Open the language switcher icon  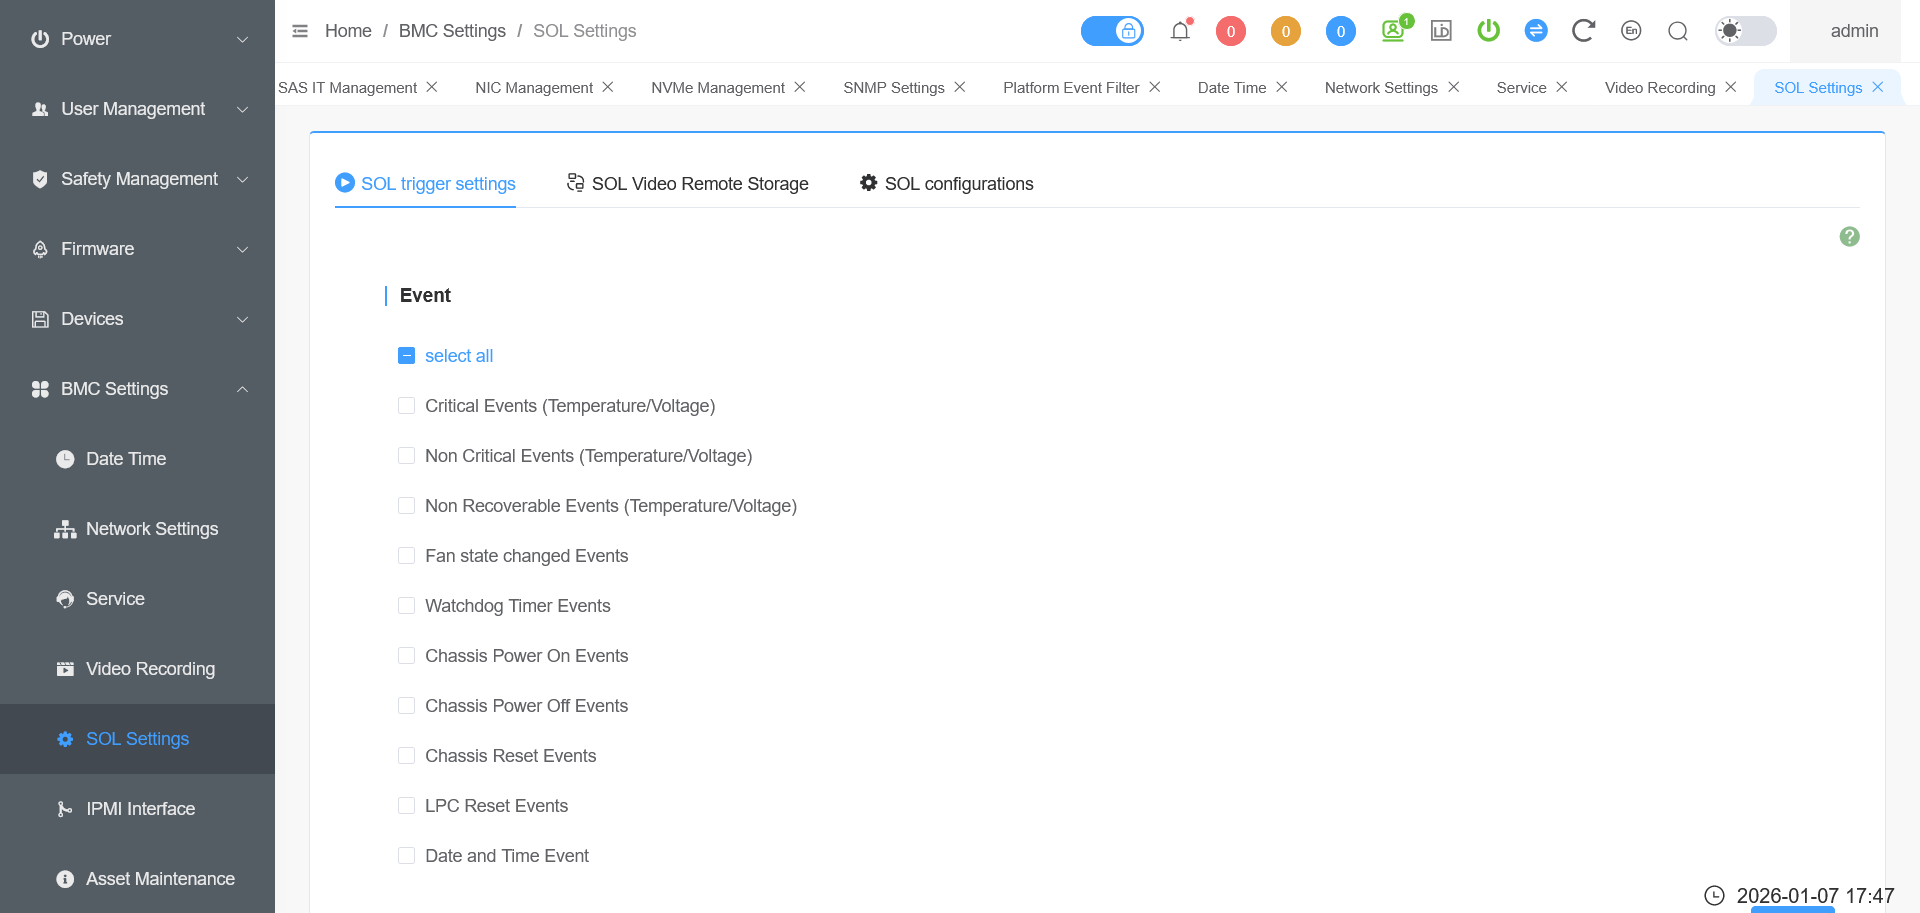1631,31
